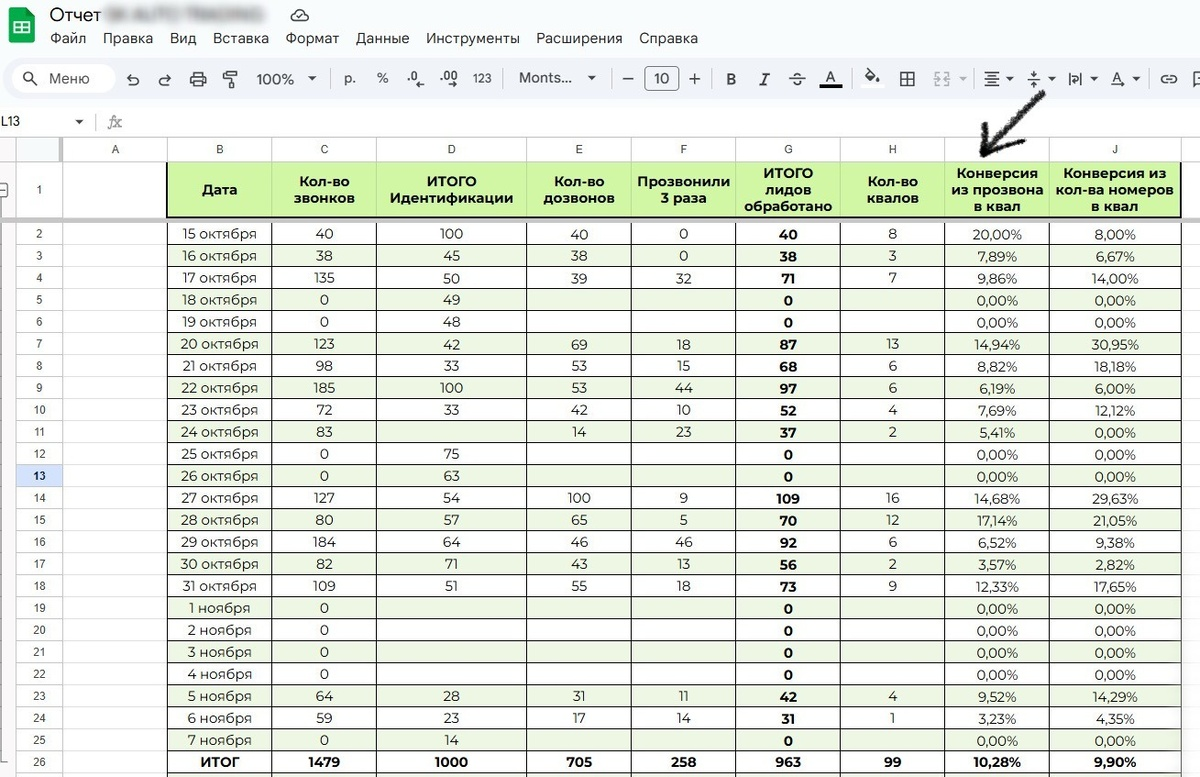Select header 'Конверсия из прозвона в квал'
1200x777 pixels.
(997, 190)
